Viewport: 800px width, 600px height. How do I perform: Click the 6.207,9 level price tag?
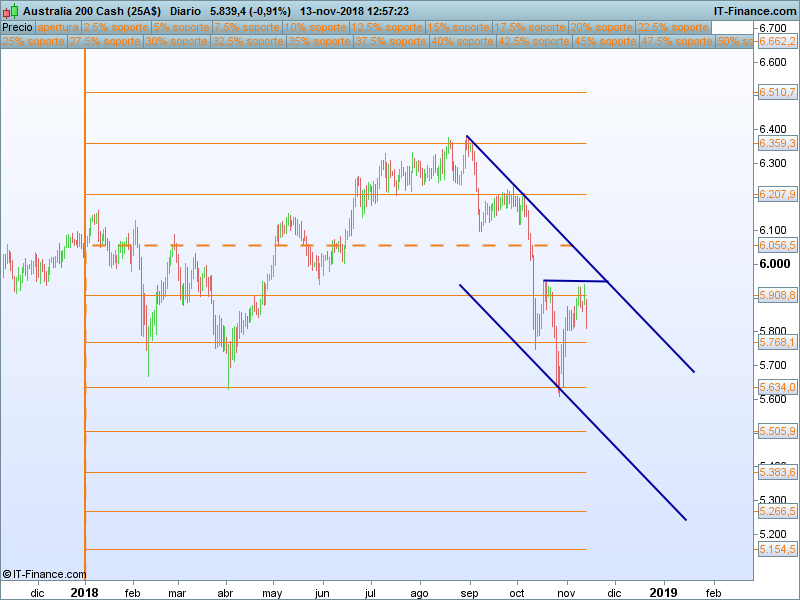tap(777, 194)
